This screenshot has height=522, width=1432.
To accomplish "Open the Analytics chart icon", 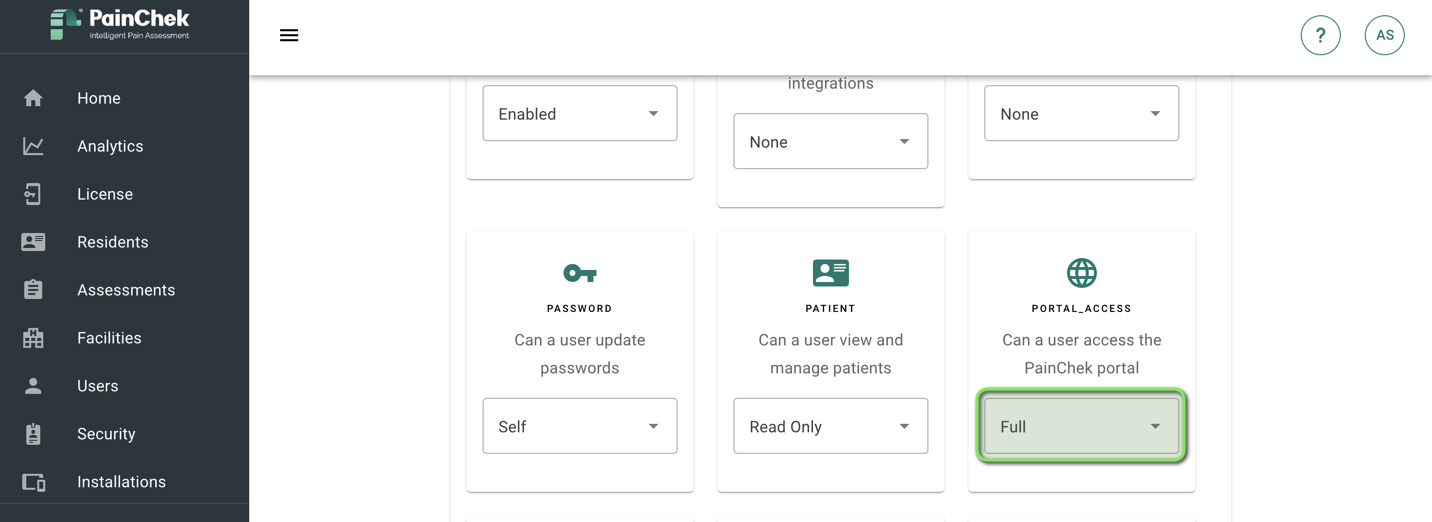I will tap(33, 146).
